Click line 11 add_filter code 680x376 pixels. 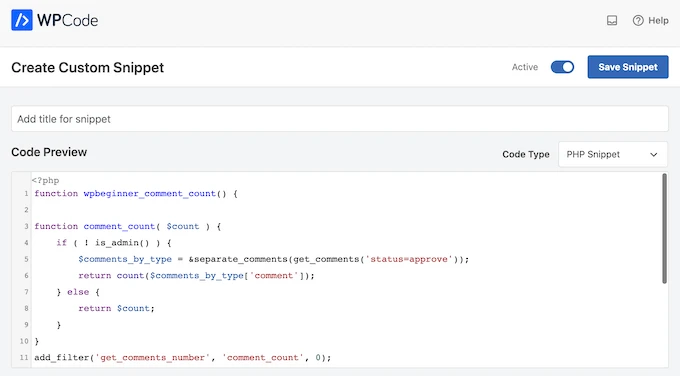tap(183, 358)
